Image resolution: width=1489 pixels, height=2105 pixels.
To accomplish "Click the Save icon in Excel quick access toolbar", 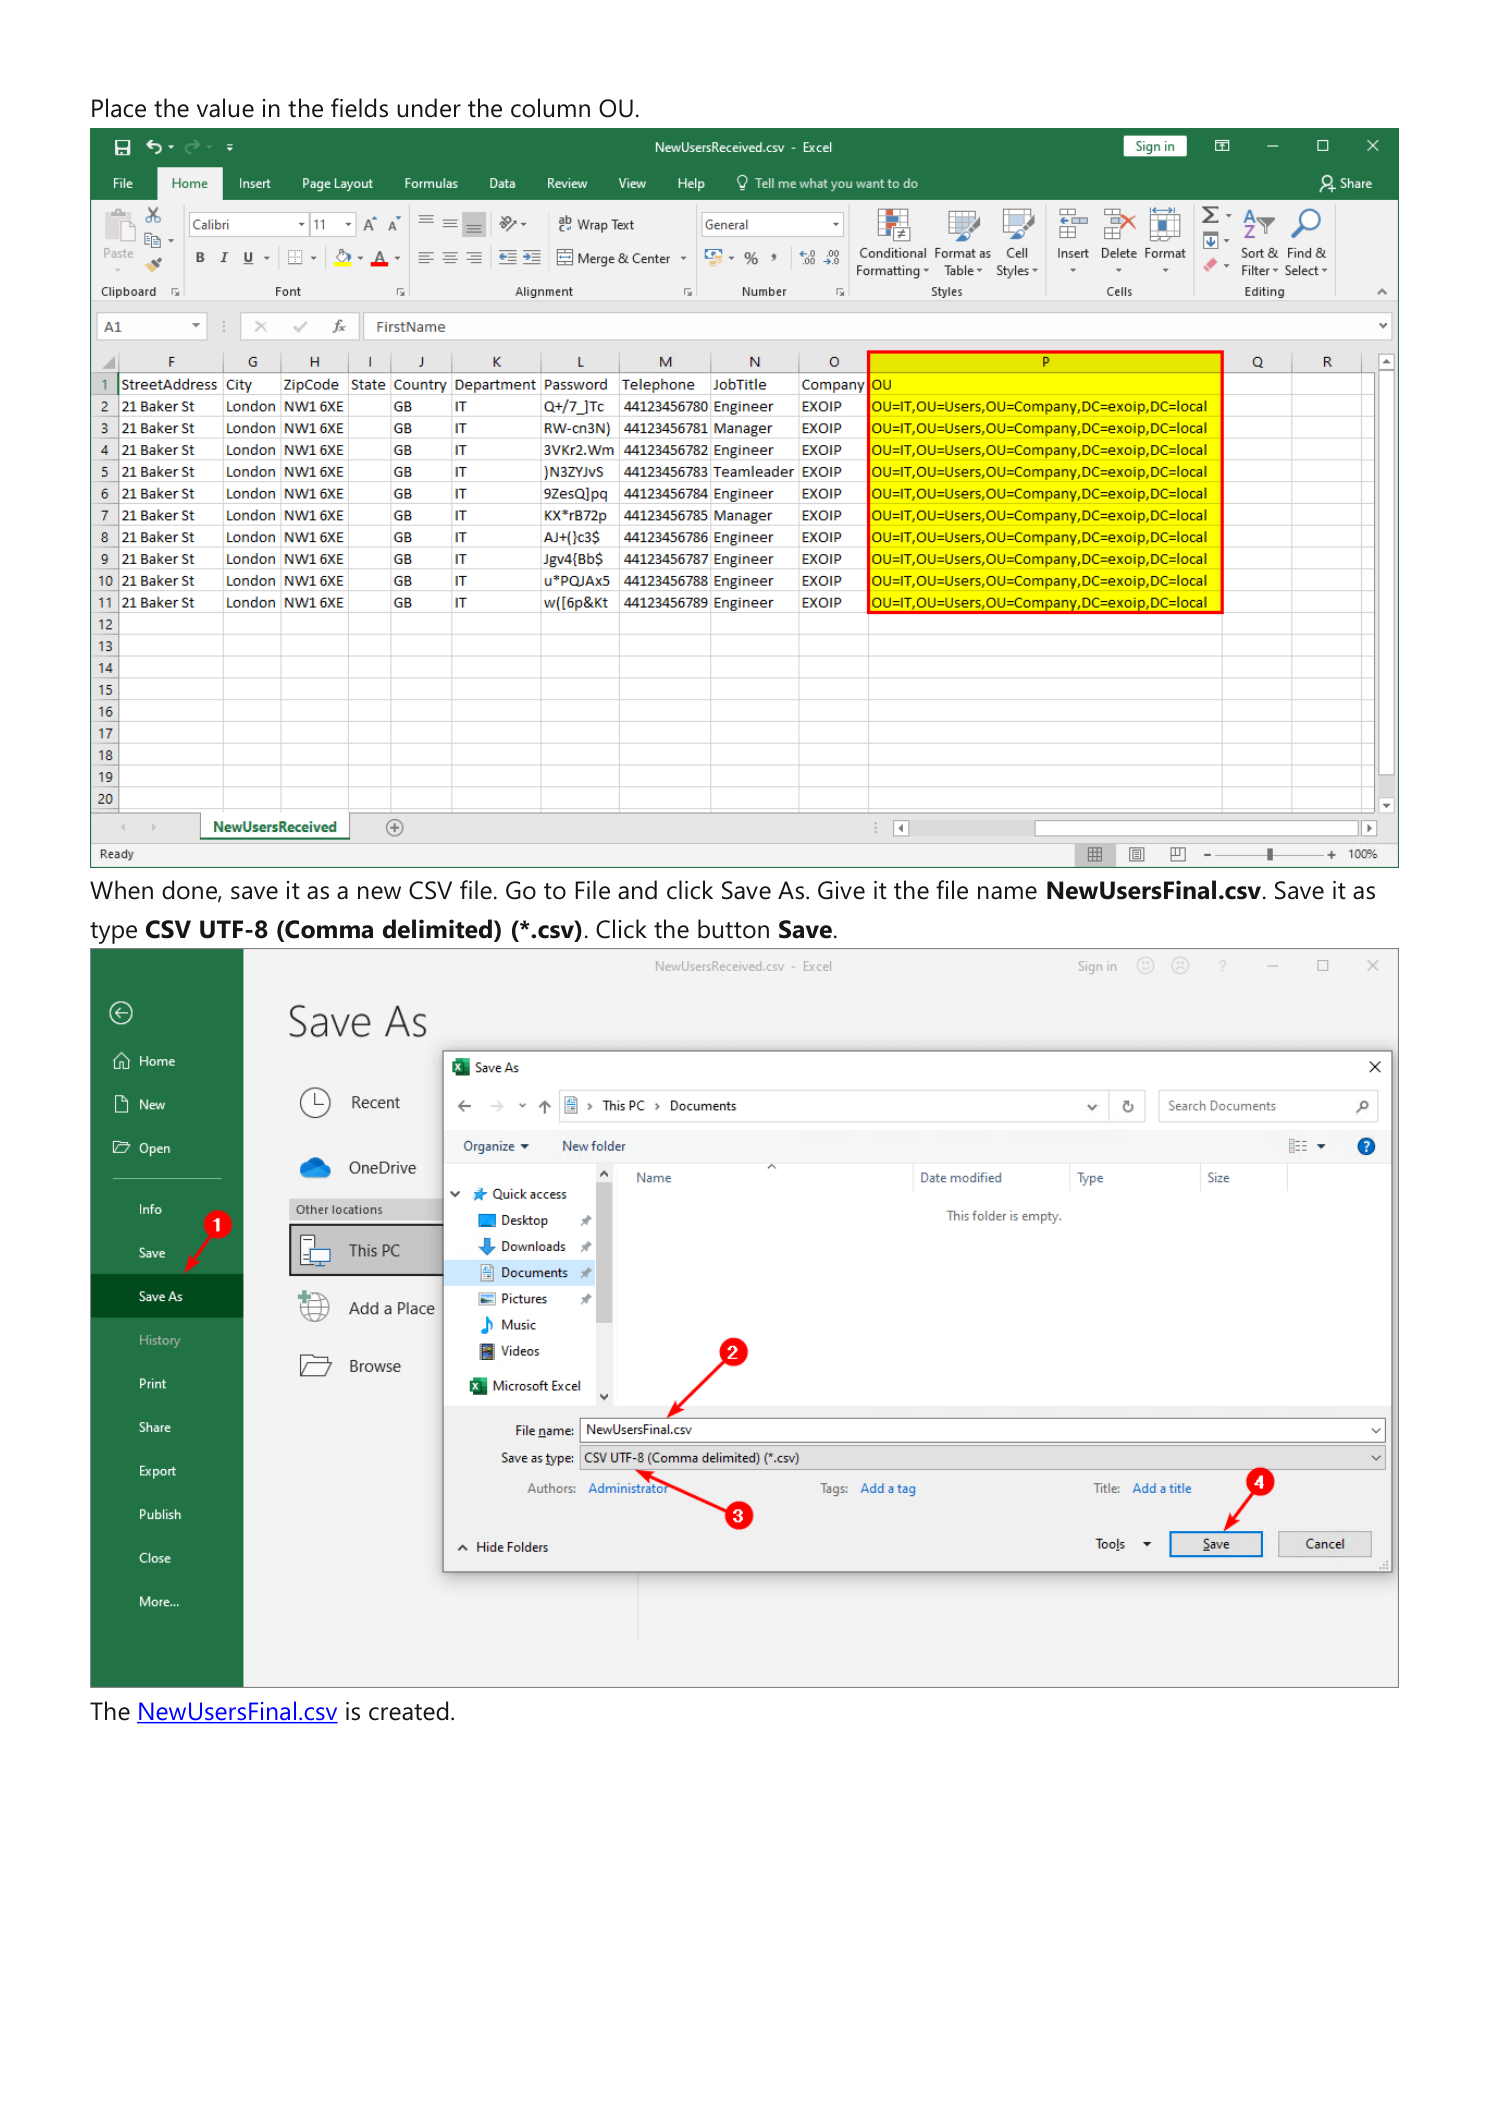I will tap(122, 147).
